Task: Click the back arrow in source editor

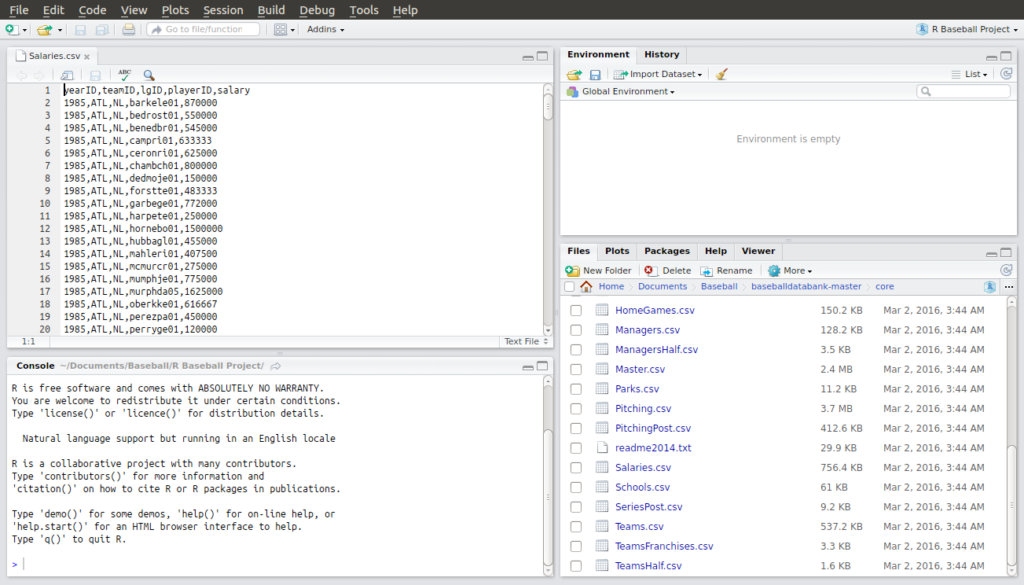Action: click(x=22, y=75)
